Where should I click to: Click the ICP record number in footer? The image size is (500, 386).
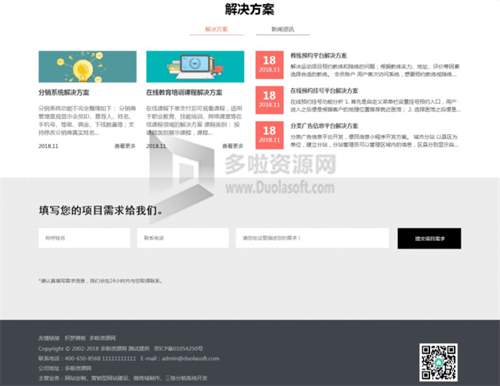pyautogui.click(x=178, y=349)
